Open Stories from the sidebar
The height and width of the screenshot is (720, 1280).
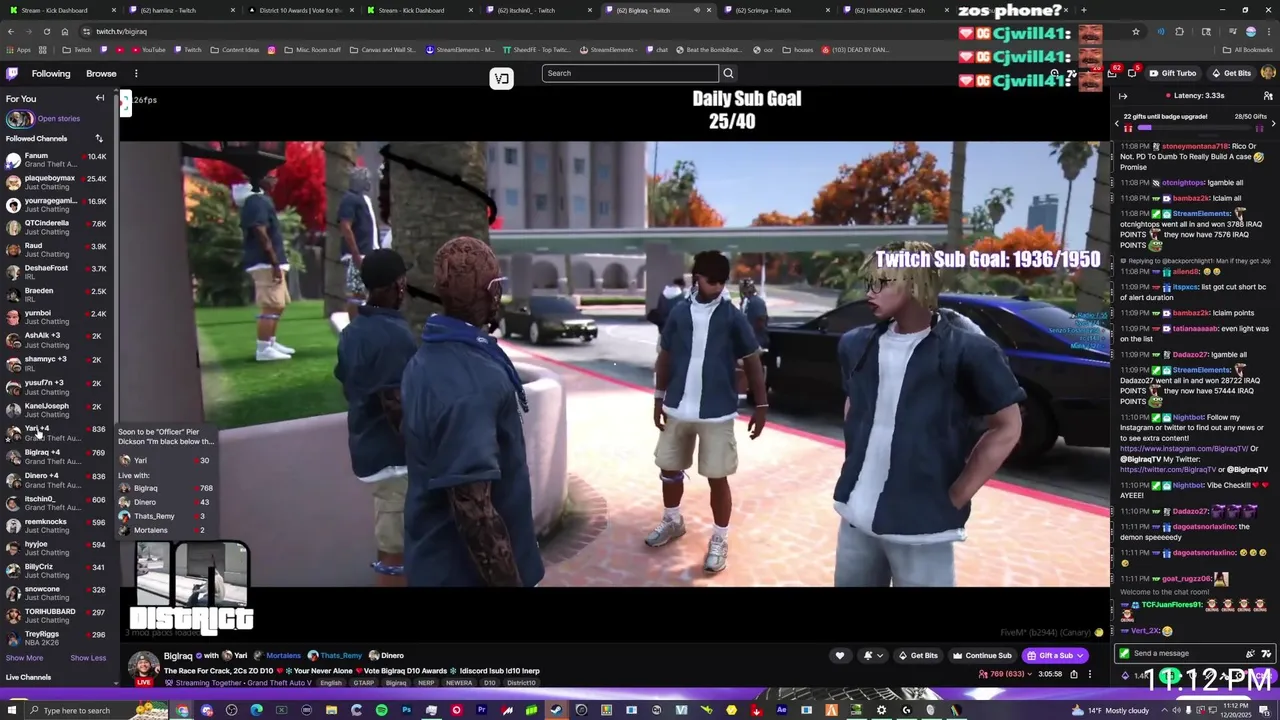[42, 119]
